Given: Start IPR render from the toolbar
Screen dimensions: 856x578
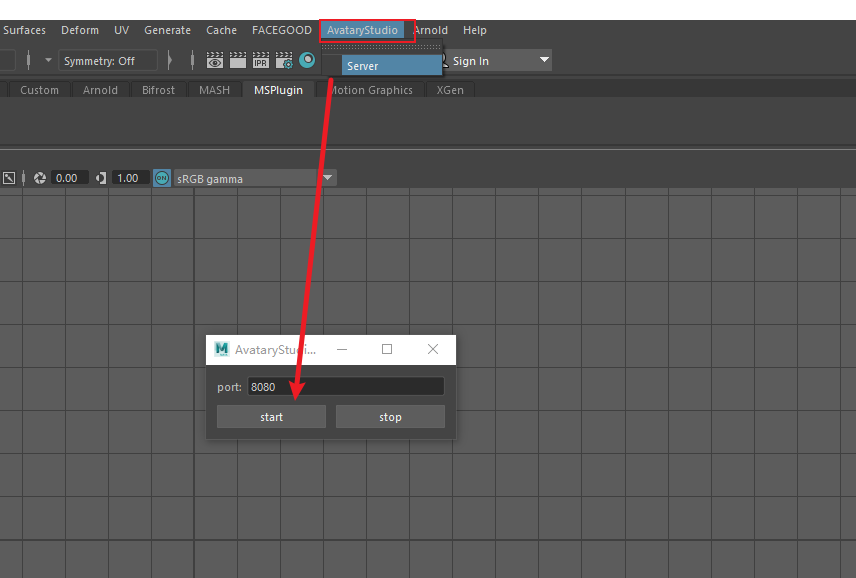Looking at the screenshot, I should 260,61.
